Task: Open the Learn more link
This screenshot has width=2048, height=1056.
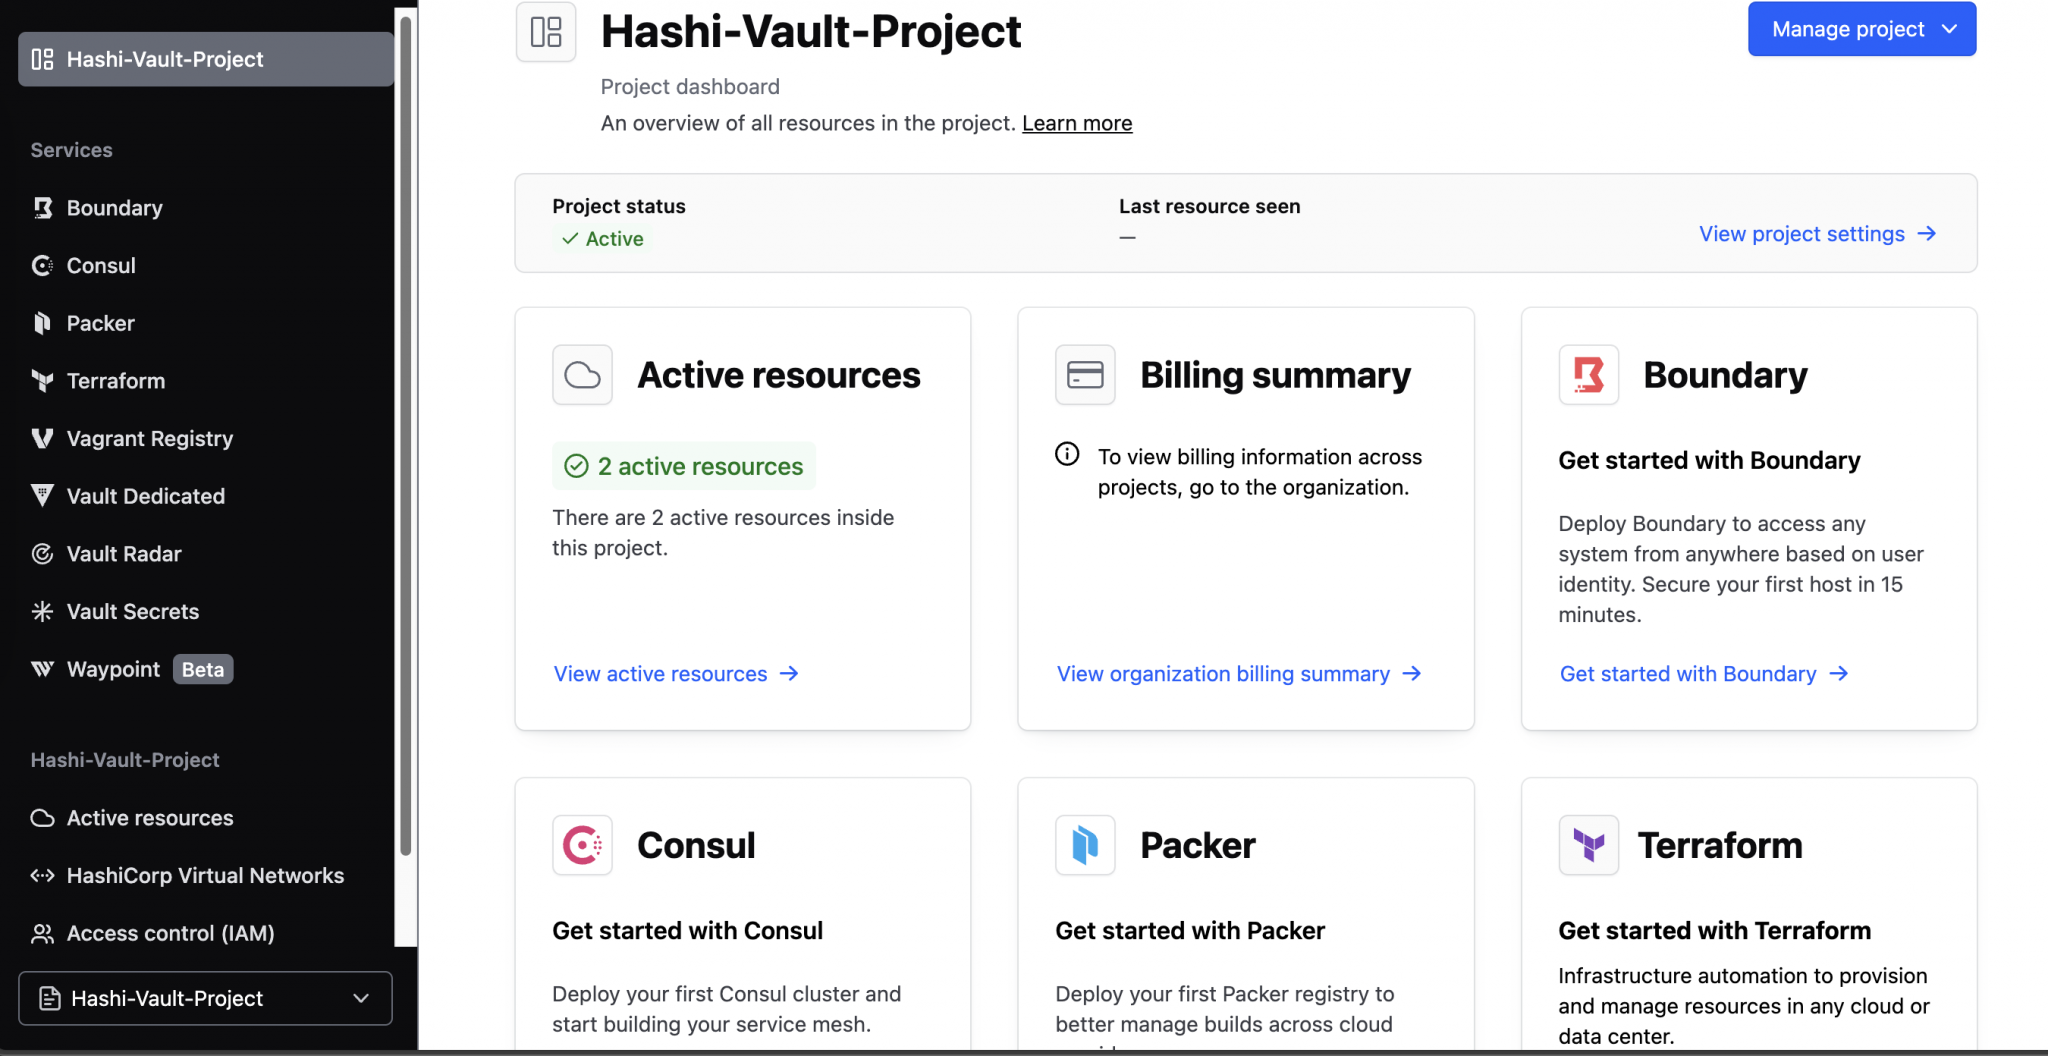Action: pos(1076,123)
